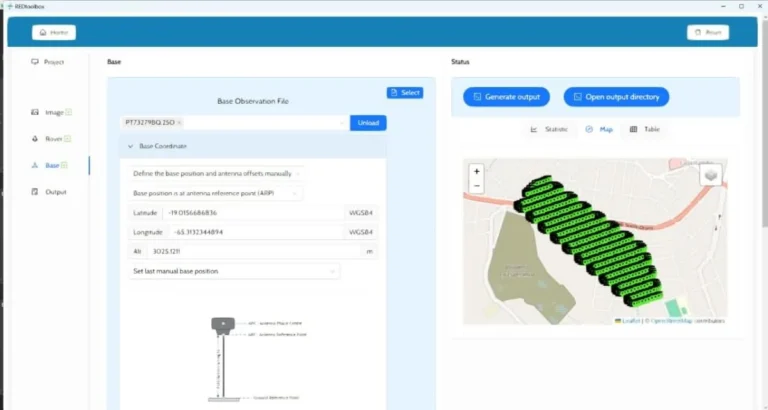Switch to the Map tab
The image size is (768, 410).
pos(599,129)
